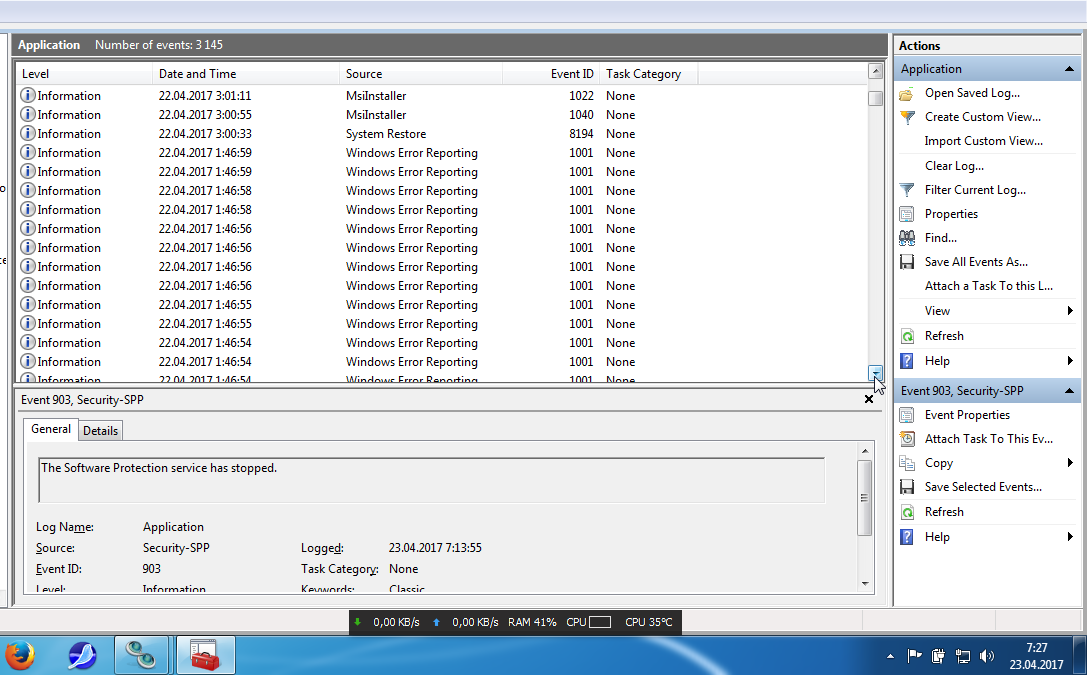Click the Action Center flag tray icon
Screen dimensions: 1087x675
click(914, 656)
